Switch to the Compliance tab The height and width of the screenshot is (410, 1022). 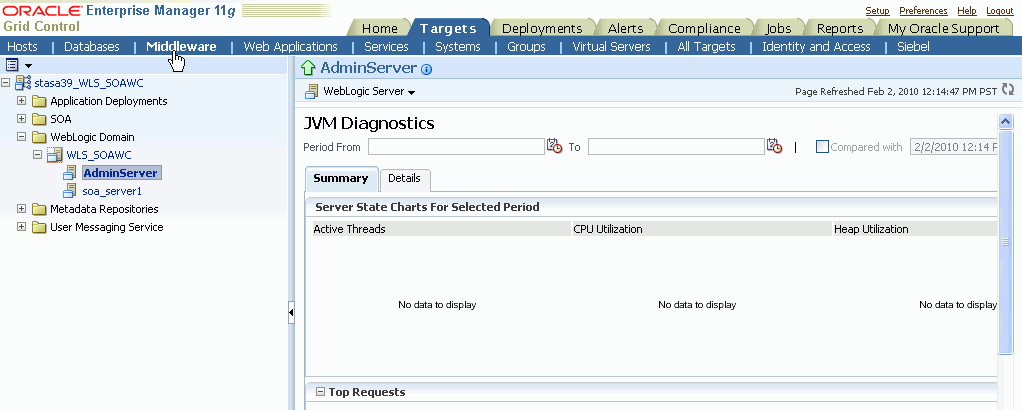pyautogui.click(x=704, y=28)
